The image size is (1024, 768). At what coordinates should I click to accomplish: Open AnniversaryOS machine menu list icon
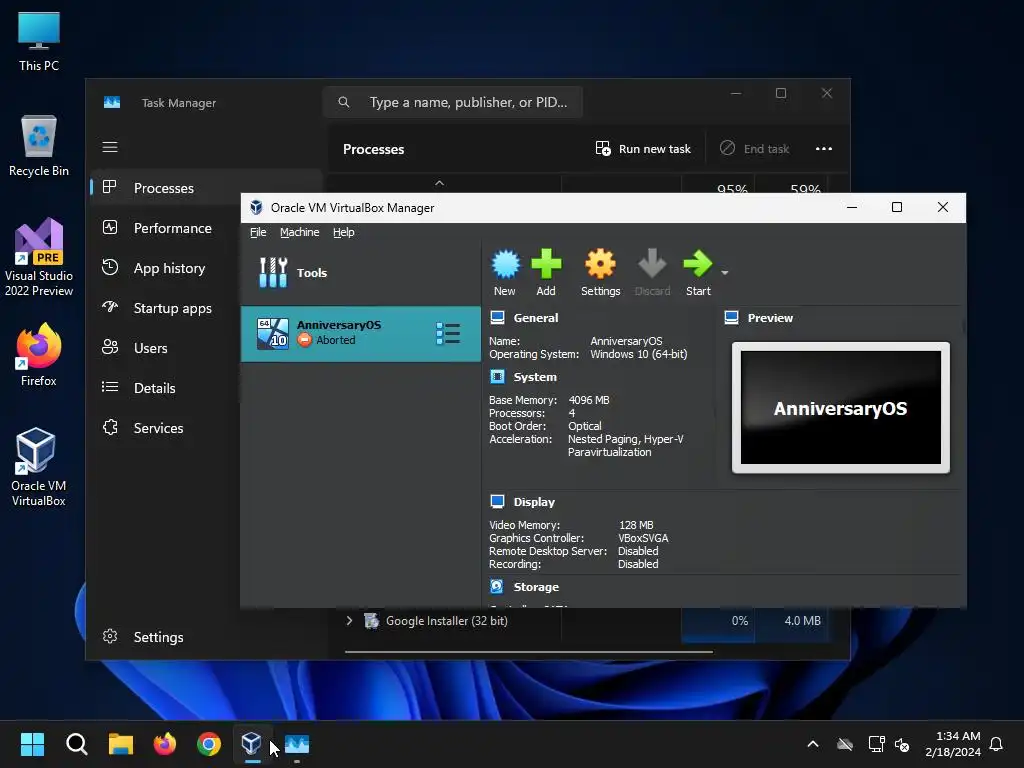coord(448,333)
